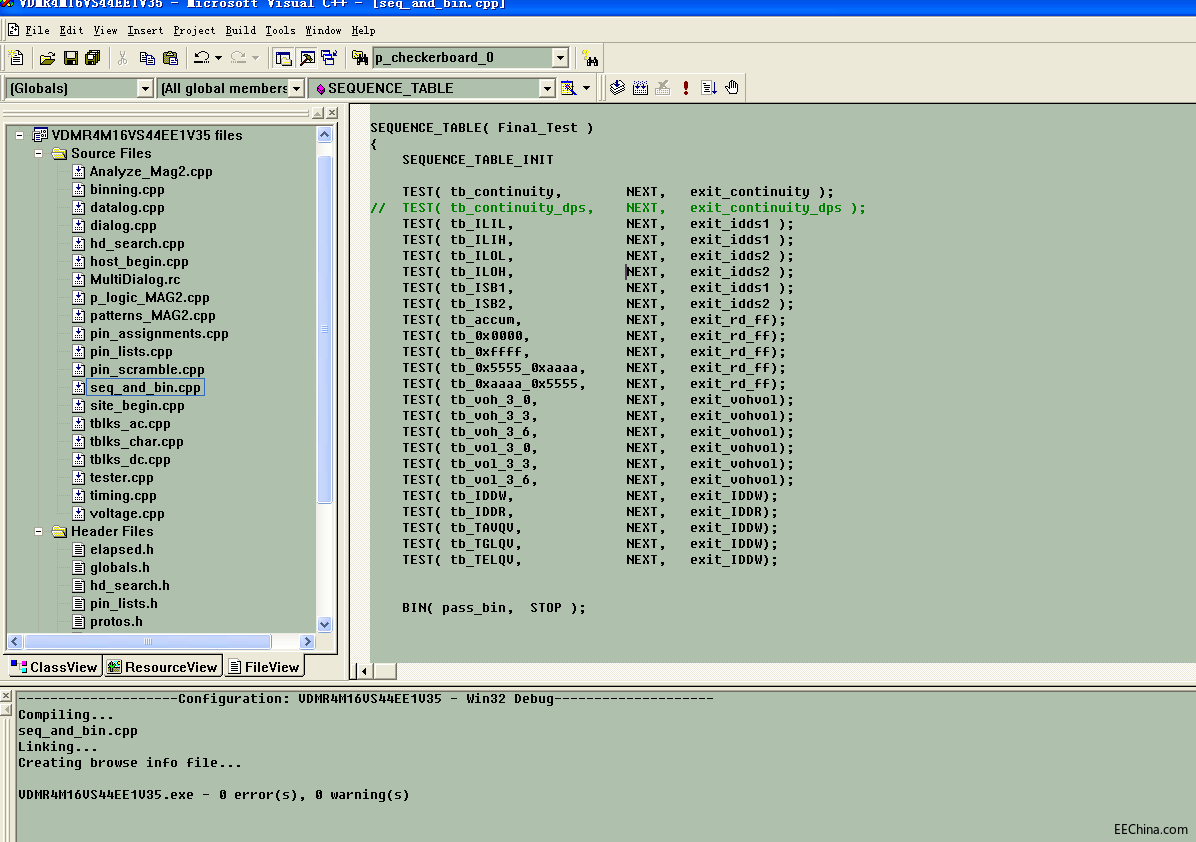Open the Edit menu
1196x842 pixels.
71,31
